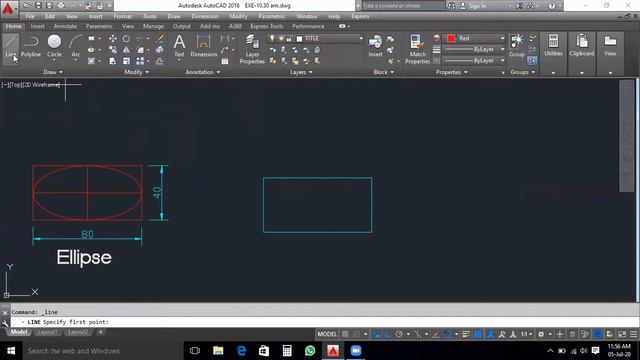640x360 pixels.
Task: Expand the Layers panel
Action: click(301, 72)
